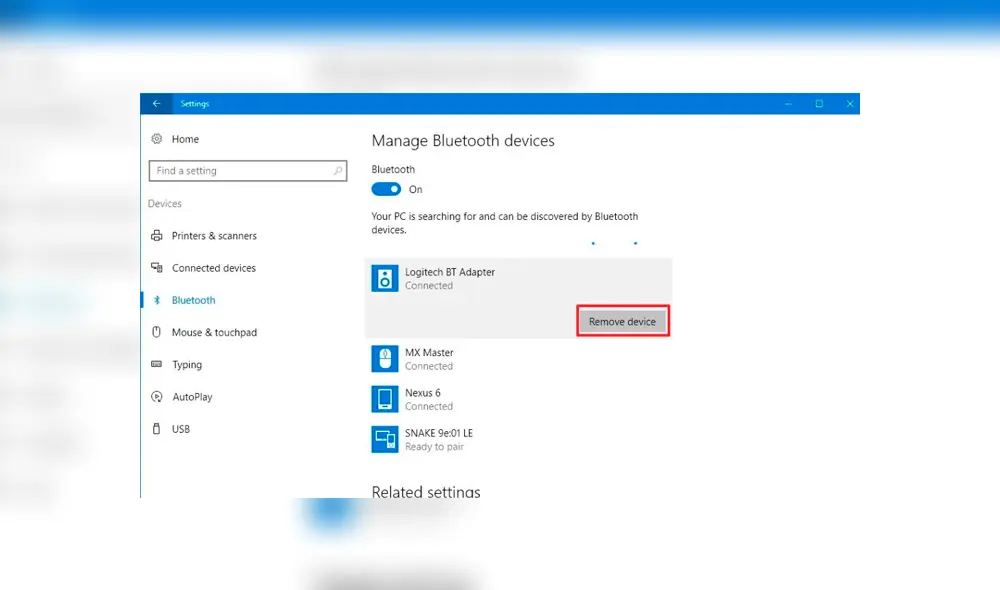Select USB in the Devices sidebar
Screen dimensions: 1000x590
pyautogui.click(x=180, y=429)
